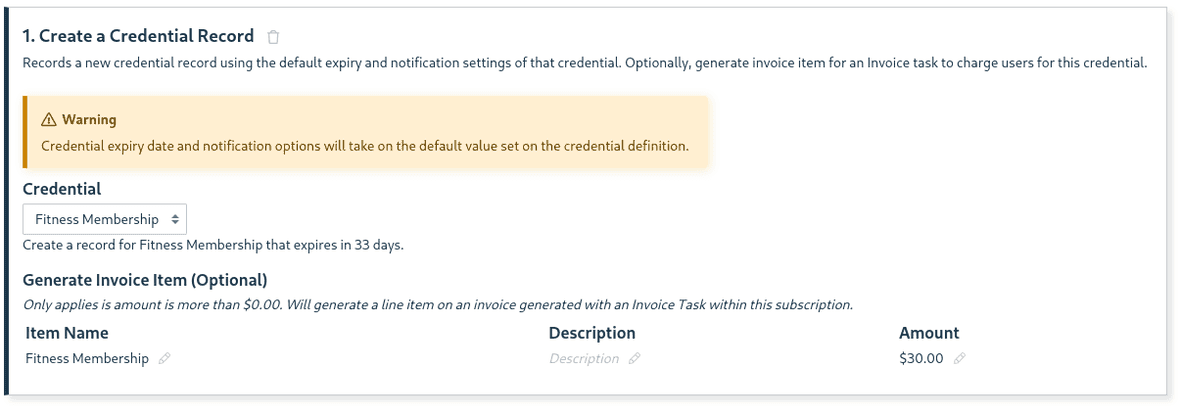1180x406 pixels.
Task: Click the Item Name column header
Action: pos(67,333)
